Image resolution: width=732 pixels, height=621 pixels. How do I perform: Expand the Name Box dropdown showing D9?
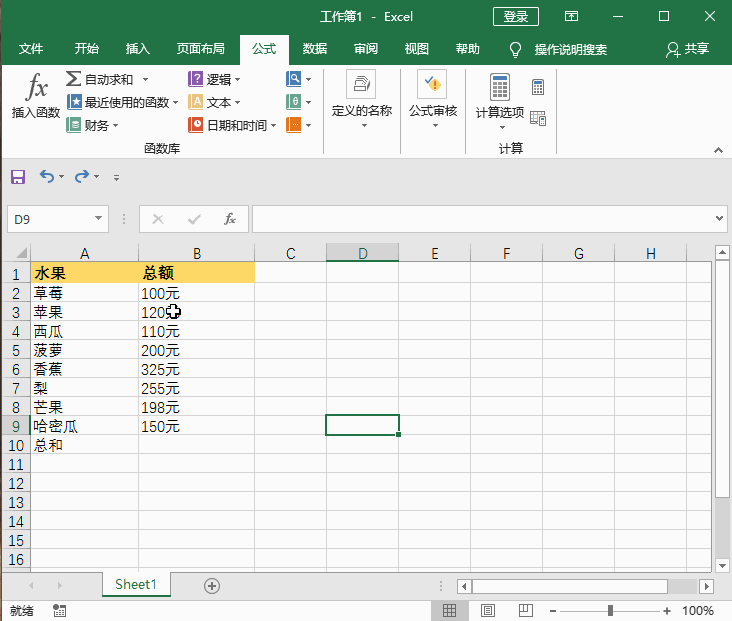[x=99, y=218]
